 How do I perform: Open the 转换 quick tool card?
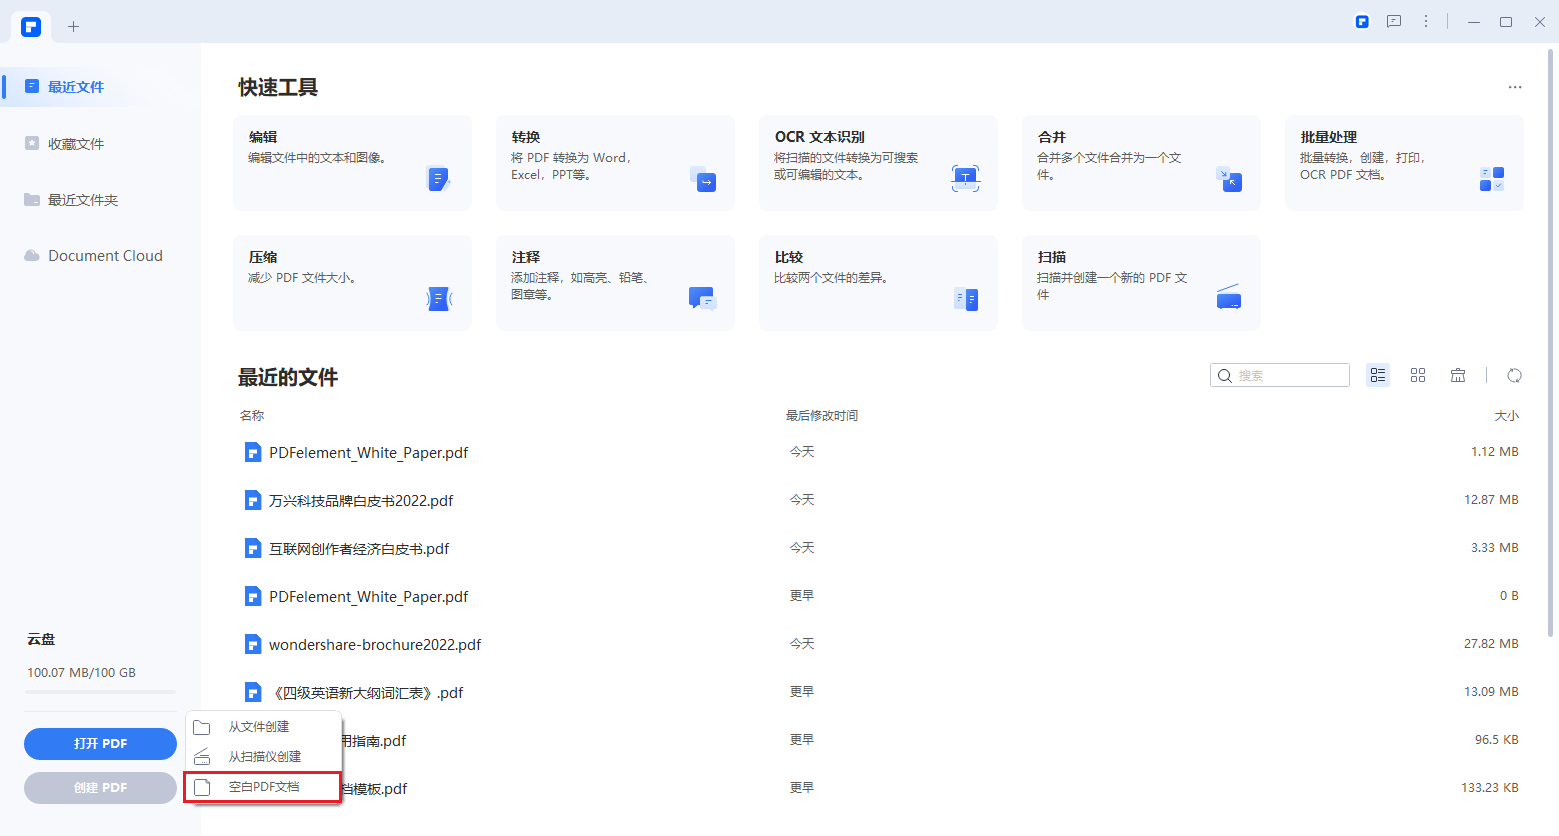pyautogui.click(x=615, y=163)
